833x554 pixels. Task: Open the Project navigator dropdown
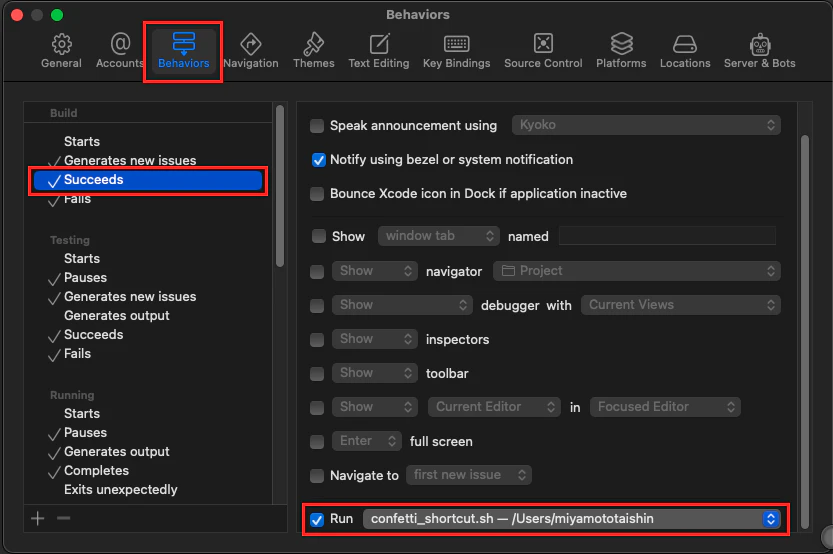[x=636, y=271]
